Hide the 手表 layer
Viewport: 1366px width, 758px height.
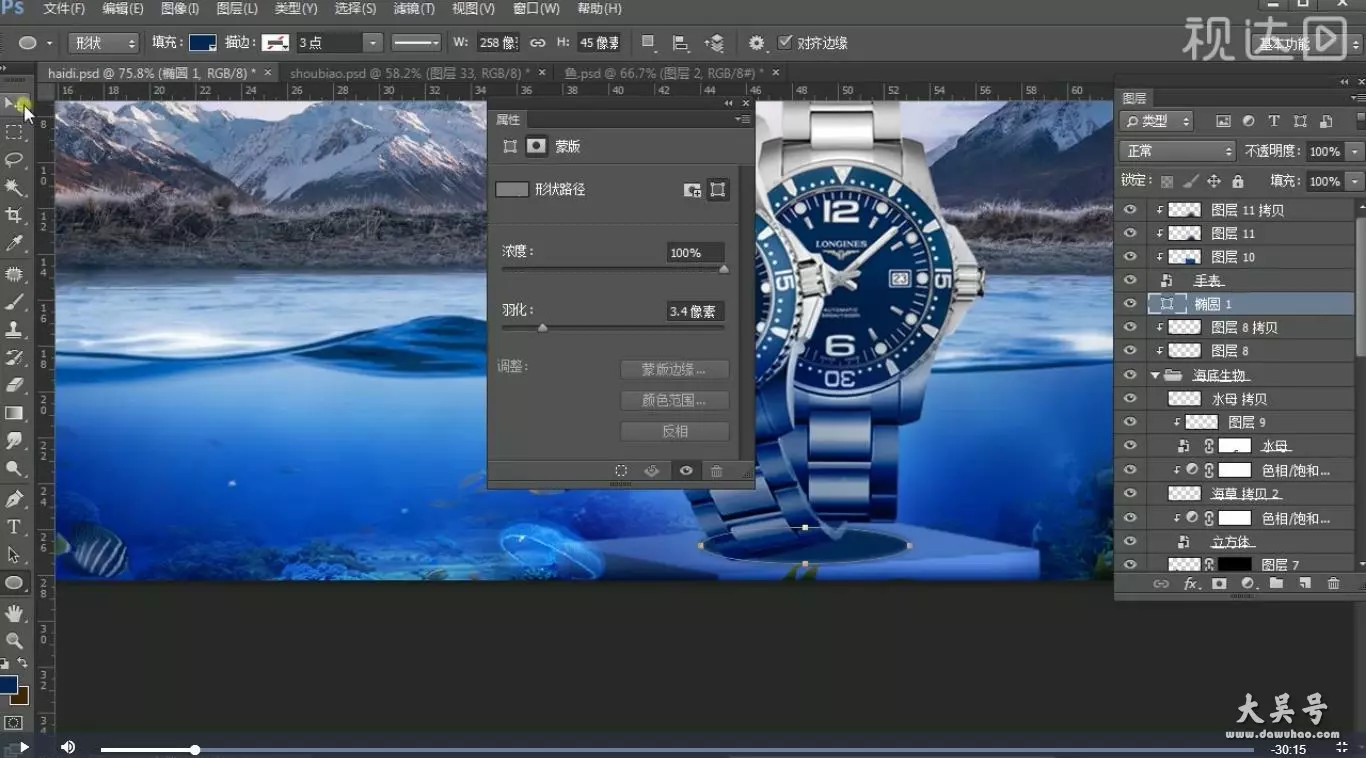(1130, 281)
